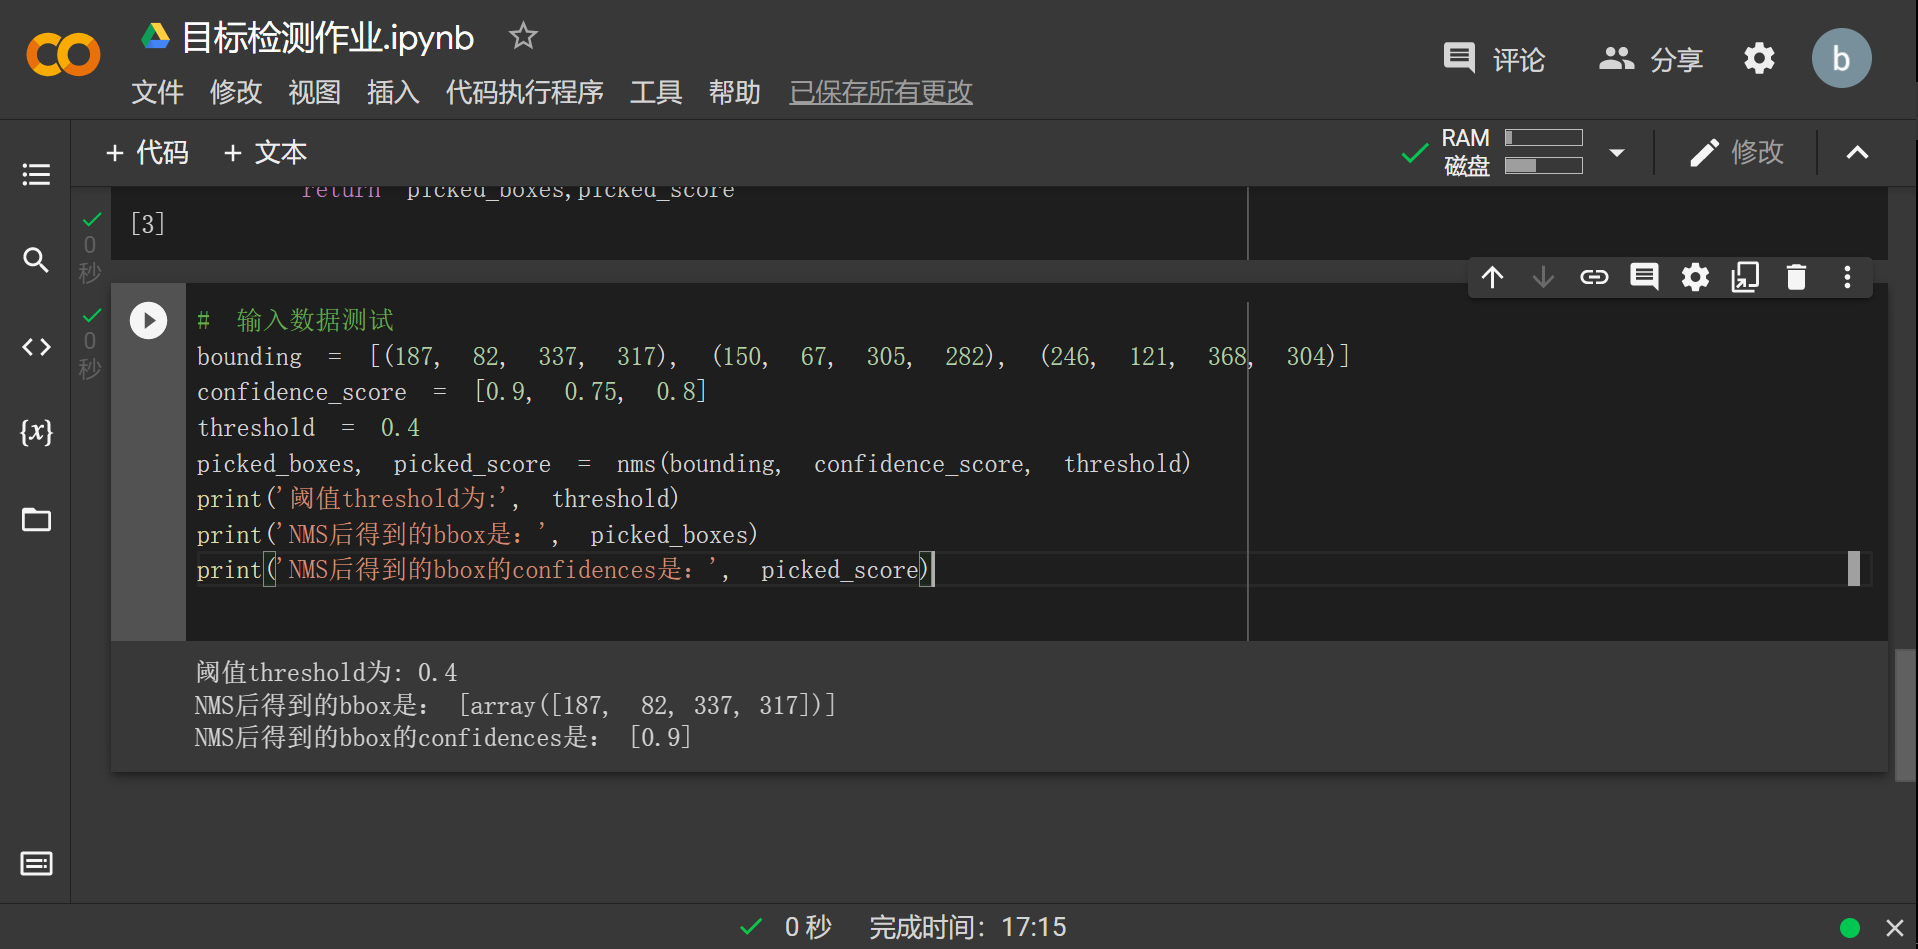
Task: Open the files folder sidebar
Action: pyautogui.click(x=36, y=519)
